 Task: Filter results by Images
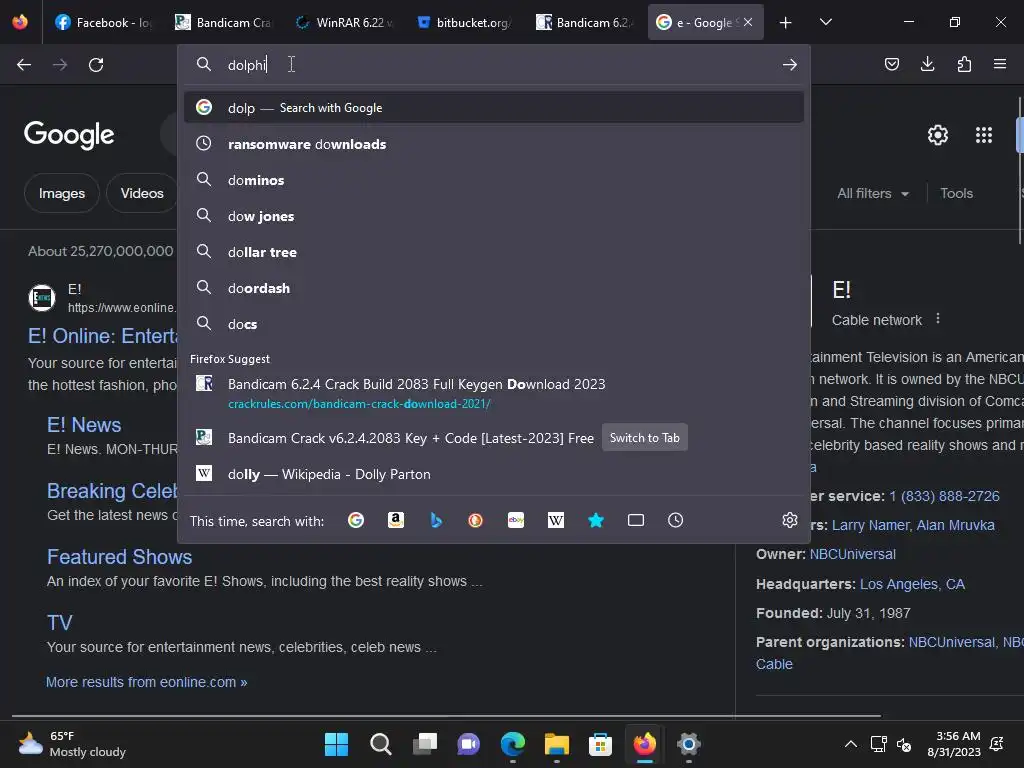[x=62, y=193]
